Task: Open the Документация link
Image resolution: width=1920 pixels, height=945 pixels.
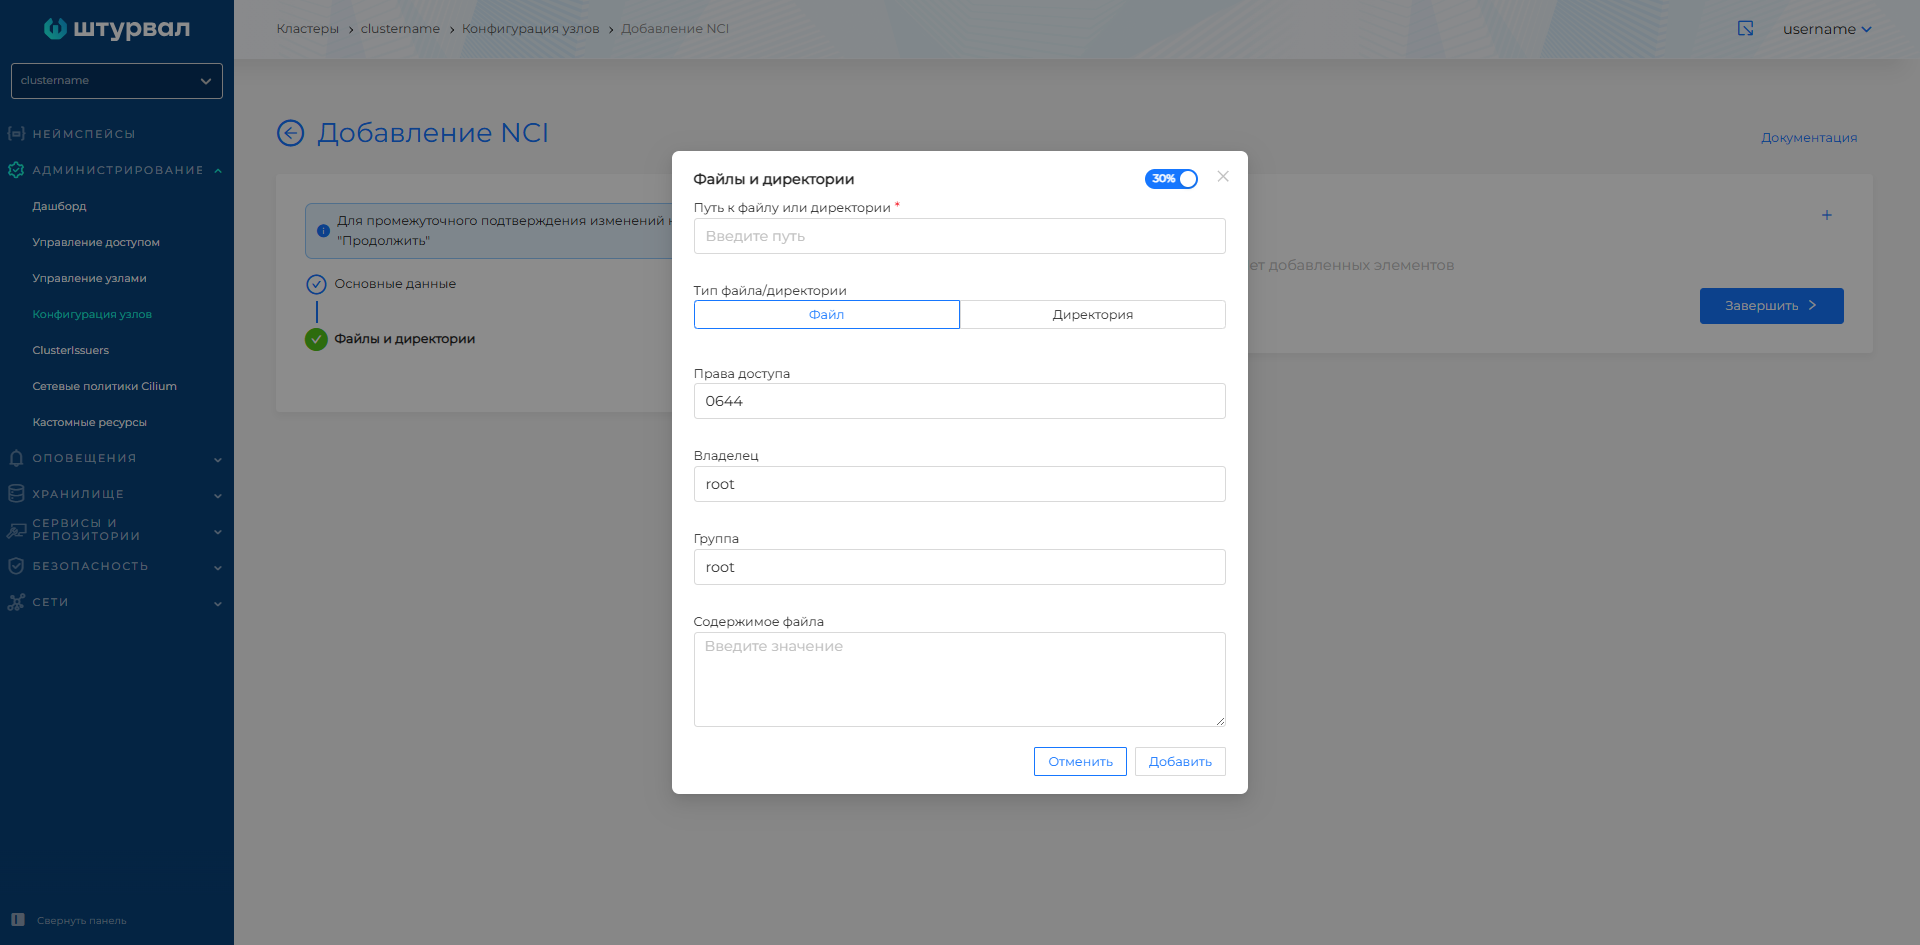Action: (x=1809, y=137)
